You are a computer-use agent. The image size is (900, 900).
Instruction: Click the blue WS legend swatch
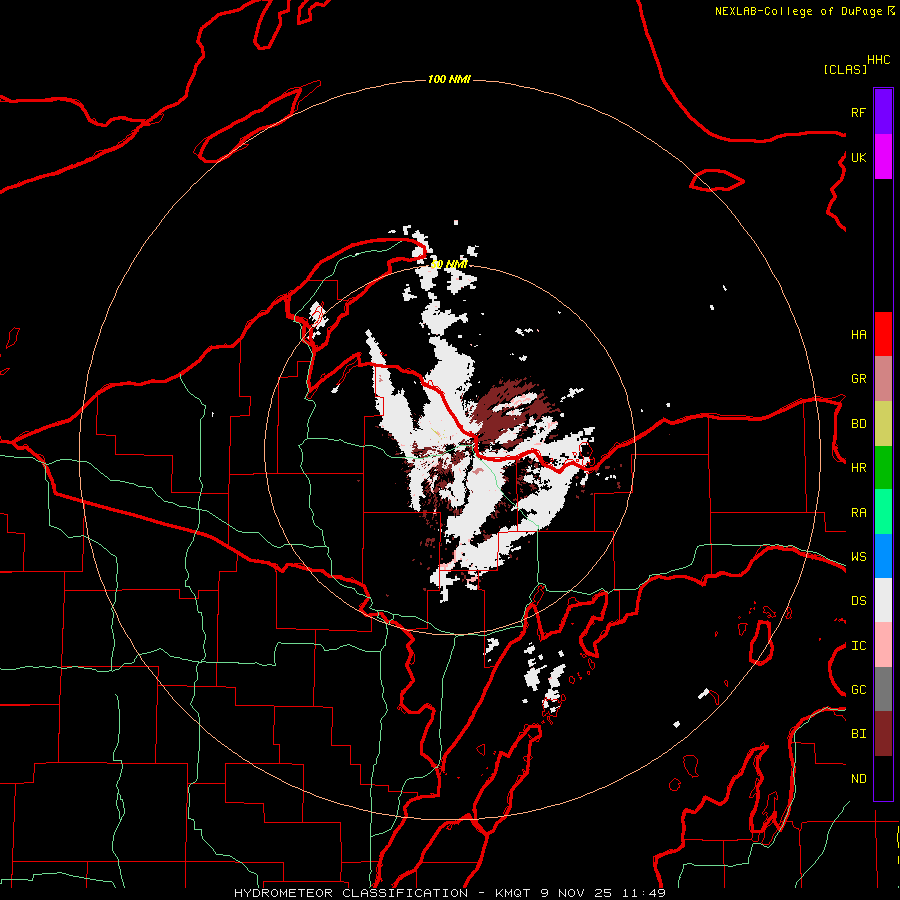[883, 556]
